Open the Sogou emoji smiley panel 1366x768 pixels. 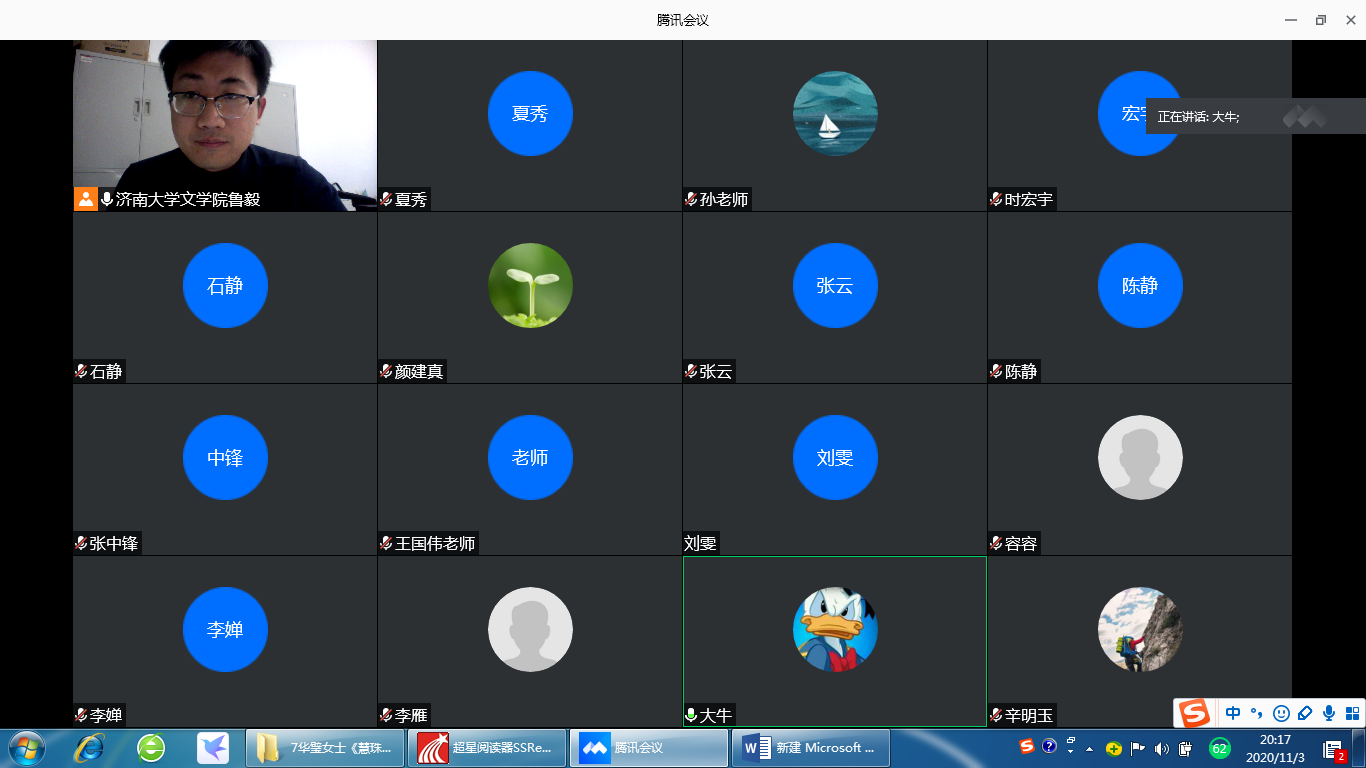[x=1281, y=713]
